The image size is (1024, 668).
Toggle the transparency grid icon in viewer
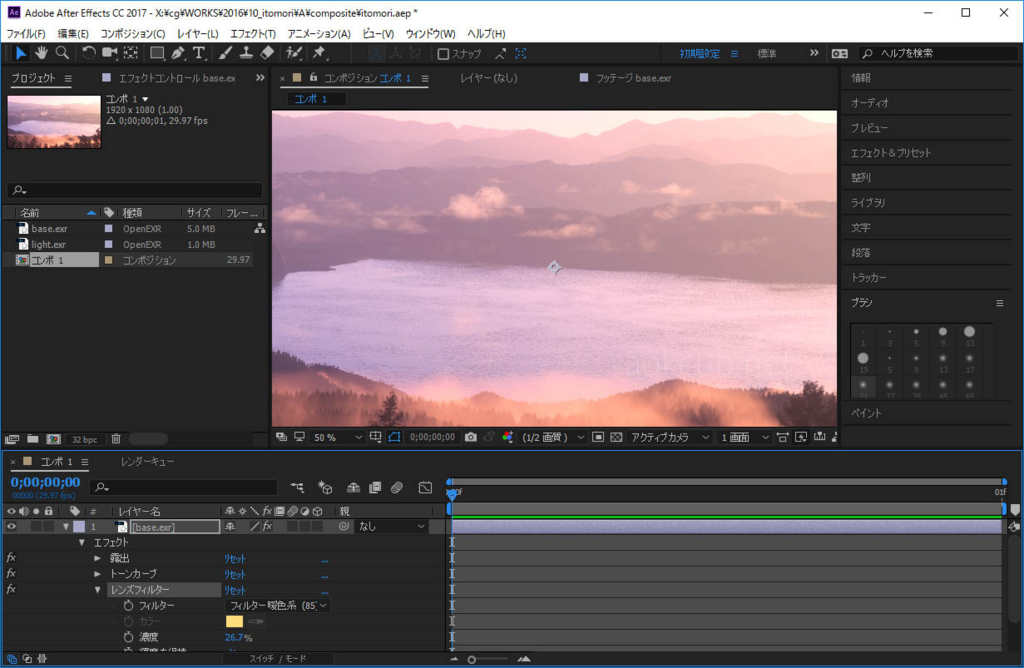point(616,437)
